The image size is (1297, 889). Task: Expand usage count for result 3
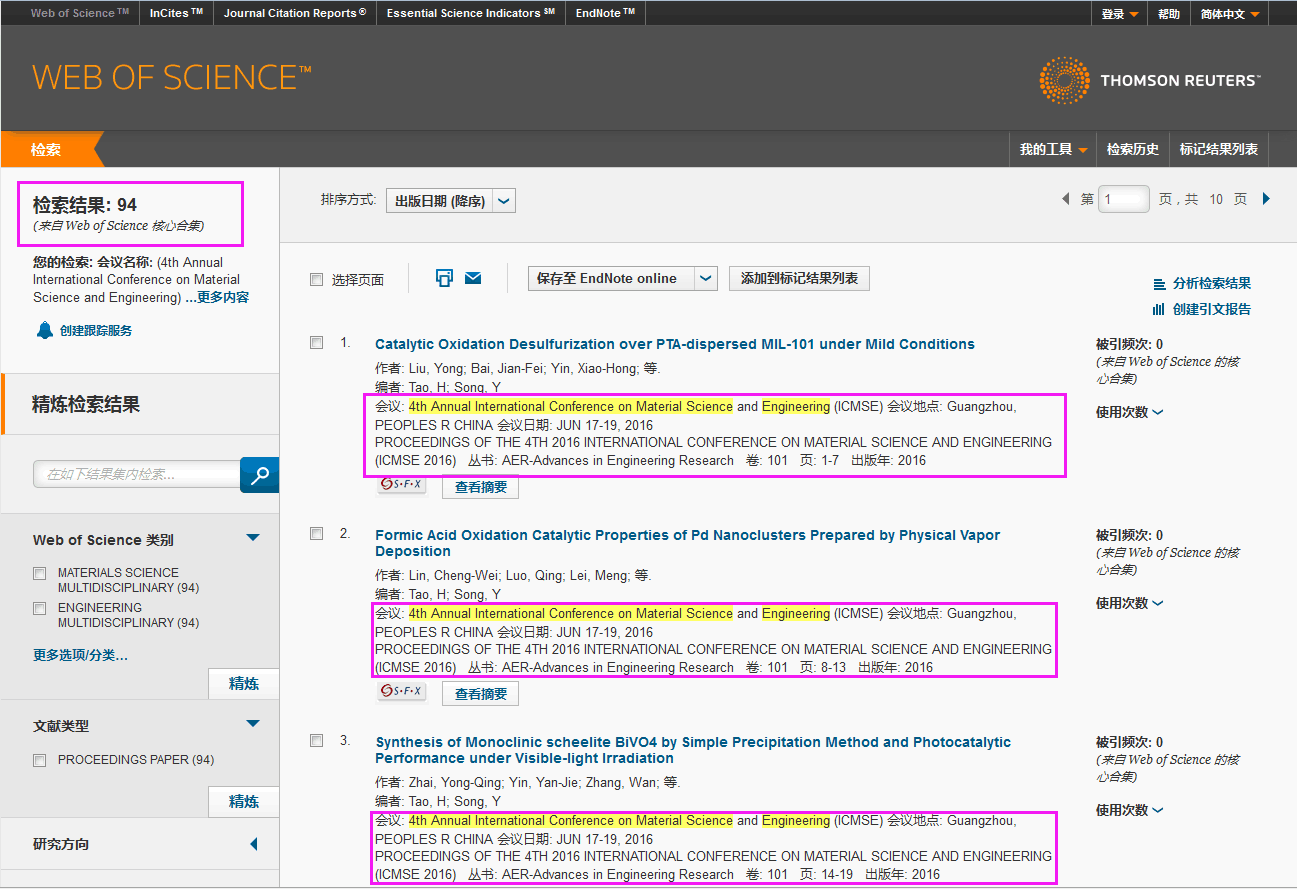[x=1130, y=810]
